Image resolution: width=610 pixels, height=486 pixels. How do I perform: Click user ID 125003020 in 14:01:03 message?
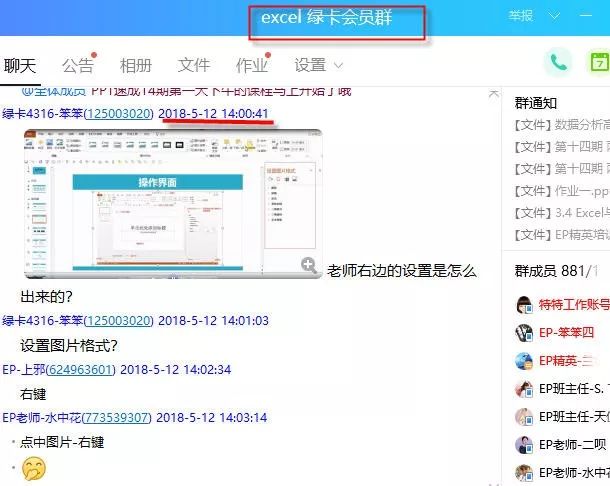coord(119,321)
